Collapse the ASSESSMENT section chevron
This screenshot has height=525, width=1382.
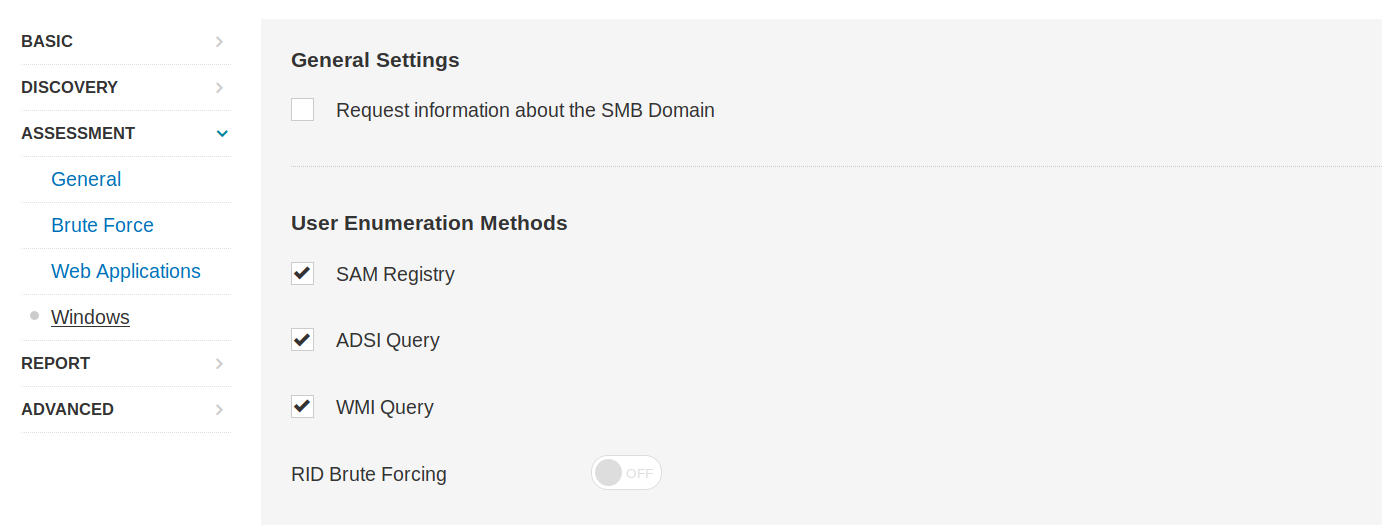(222, 134)
